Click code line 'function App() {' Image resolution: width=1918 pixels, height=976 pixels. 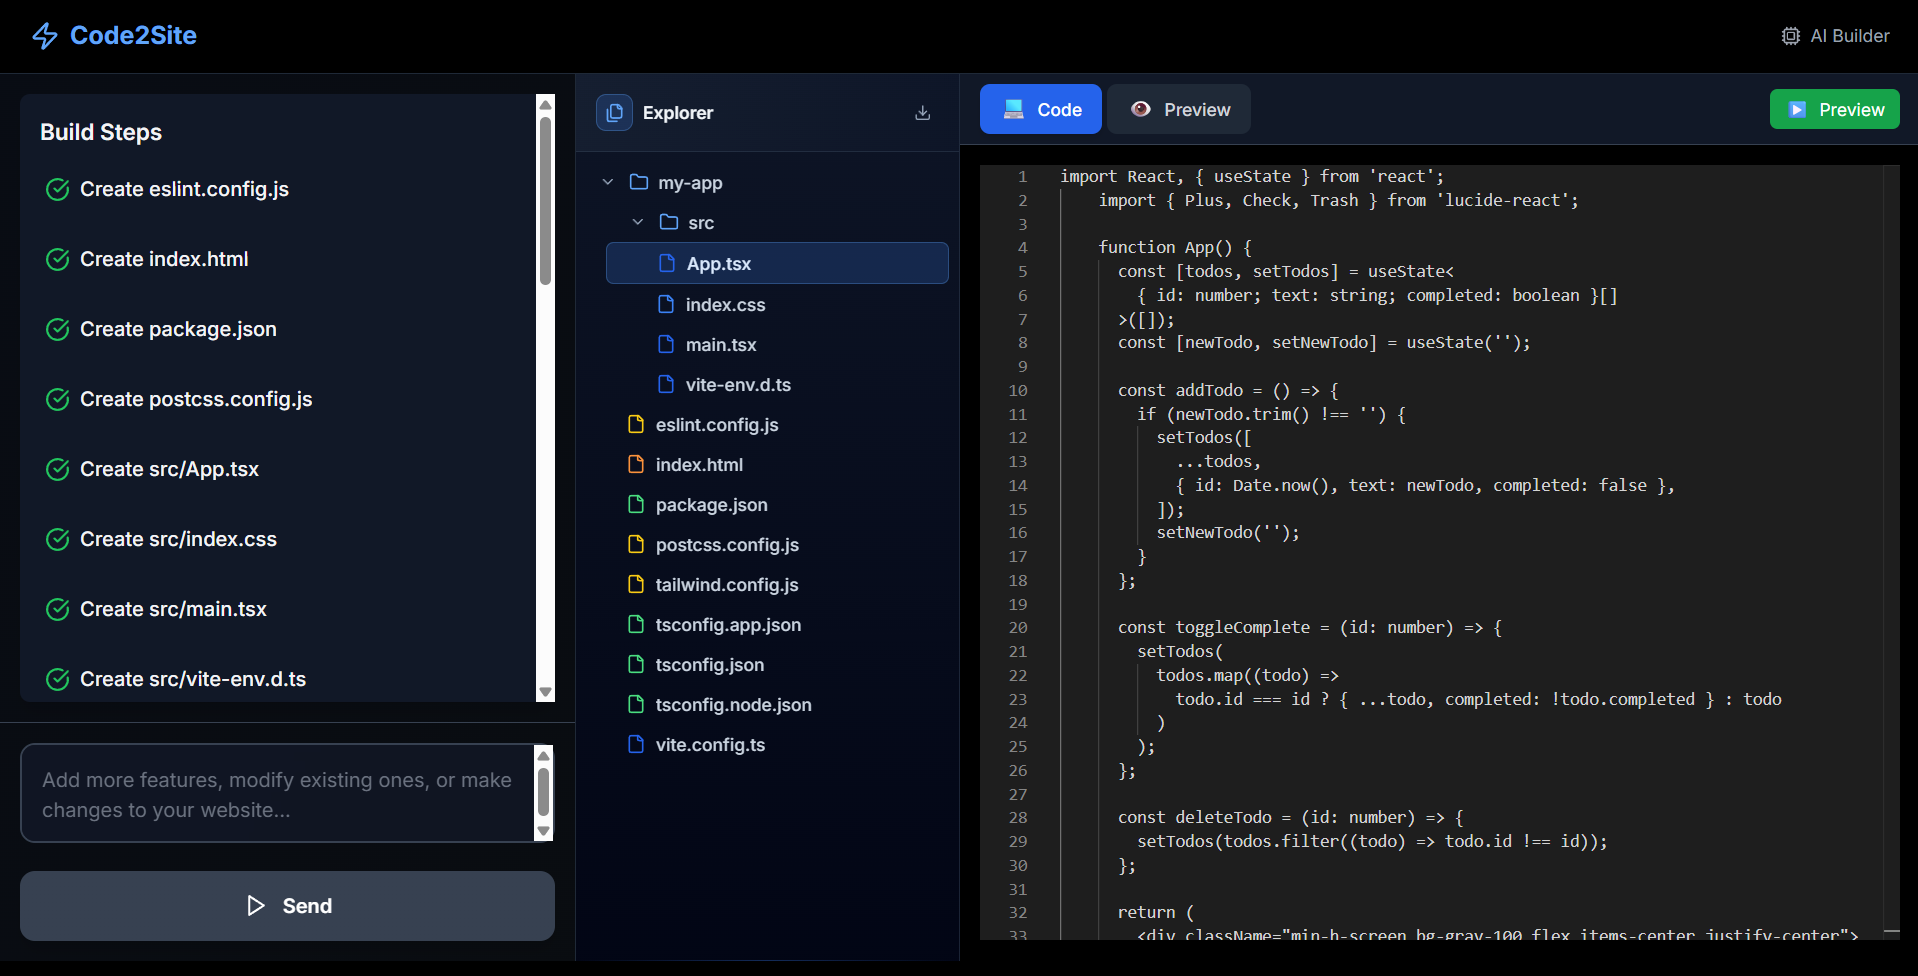(1175, 247)
